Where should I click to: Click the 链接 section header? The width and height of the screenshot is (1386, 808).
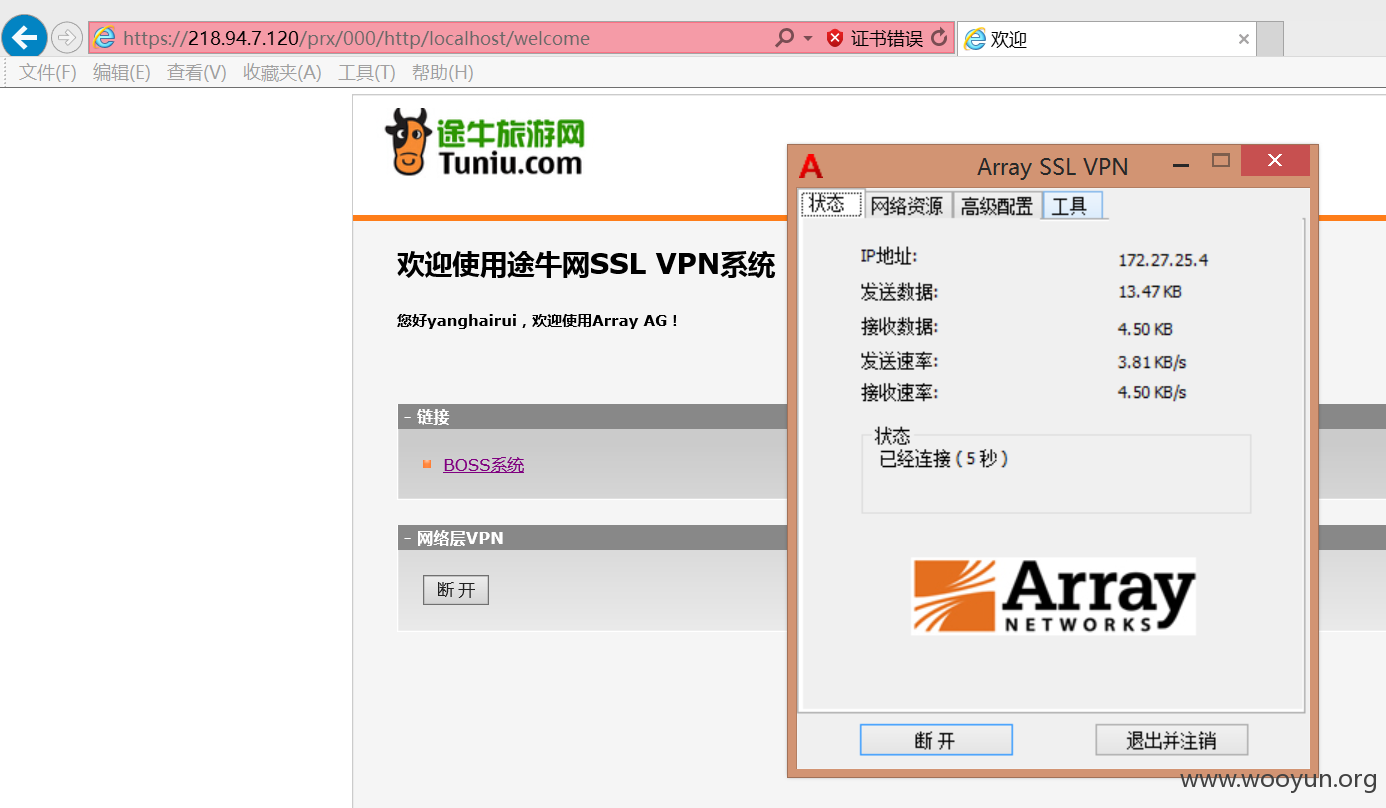[433, 417]
